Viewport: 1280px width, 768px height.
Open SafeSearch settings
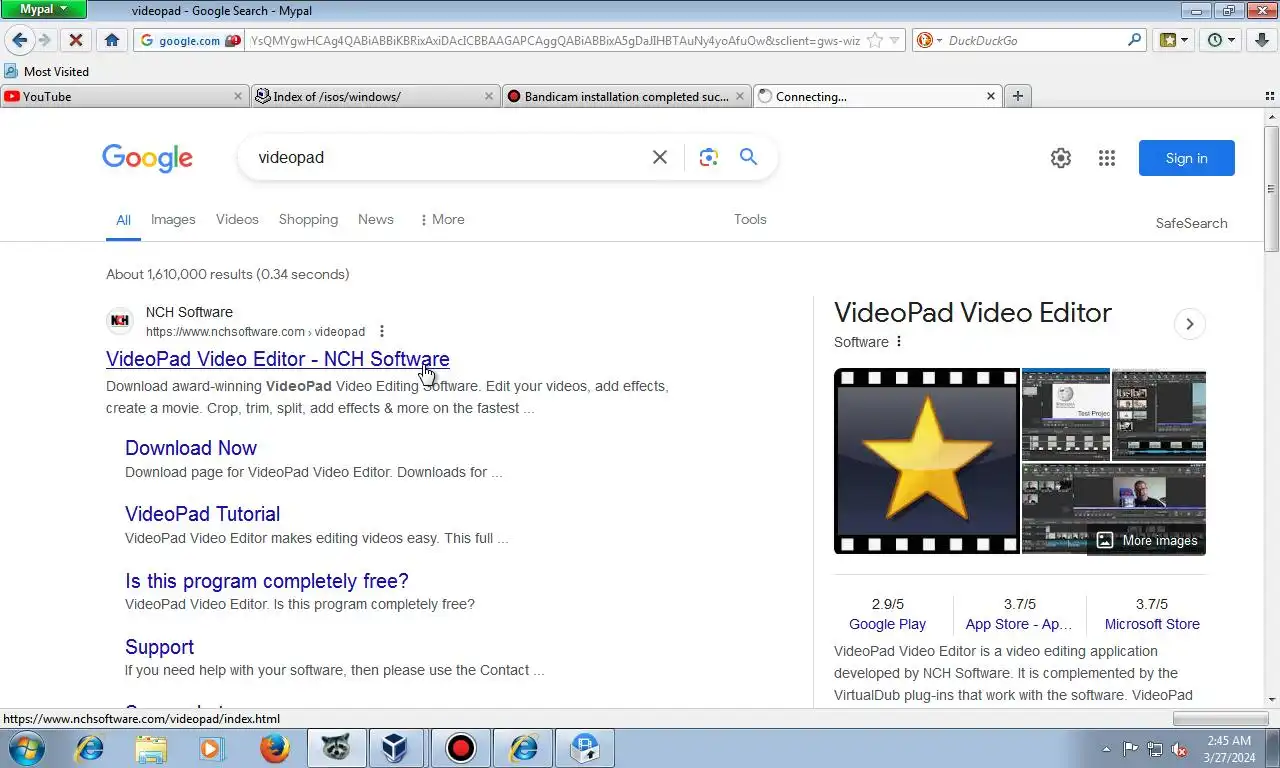(x=1191, y=223)
